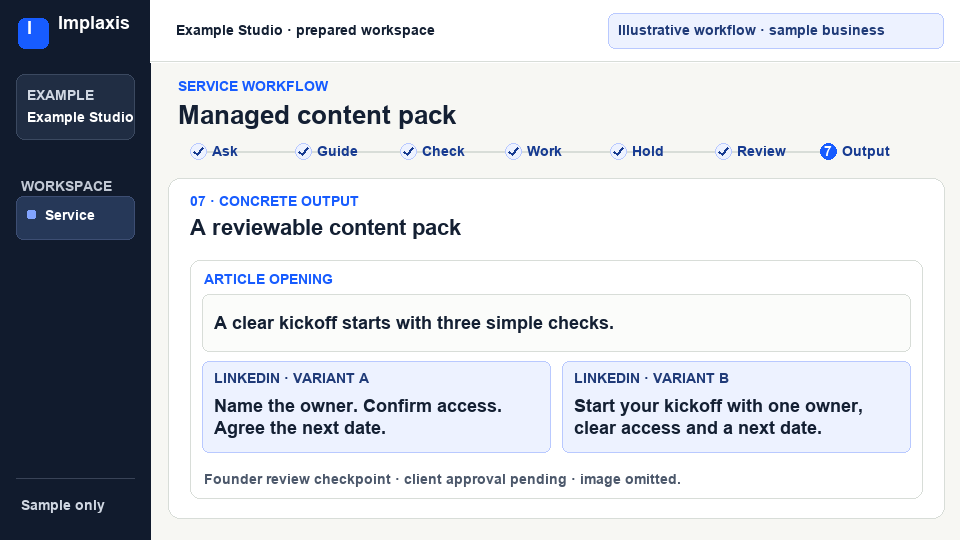Click the blue Implaxis logo icon

[33, 33]
